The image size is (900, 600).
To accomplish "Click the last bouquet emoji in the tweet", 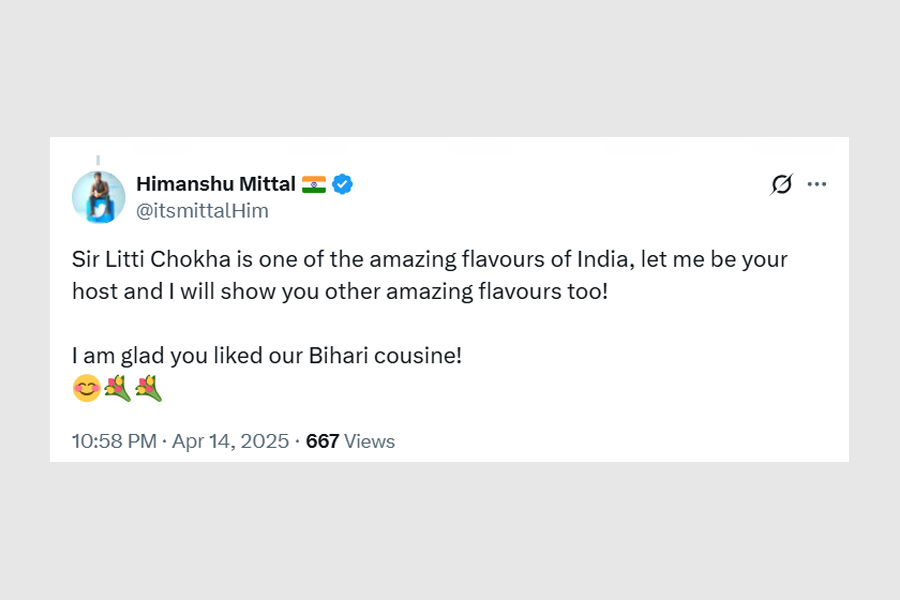I will (x=148, y=388).
